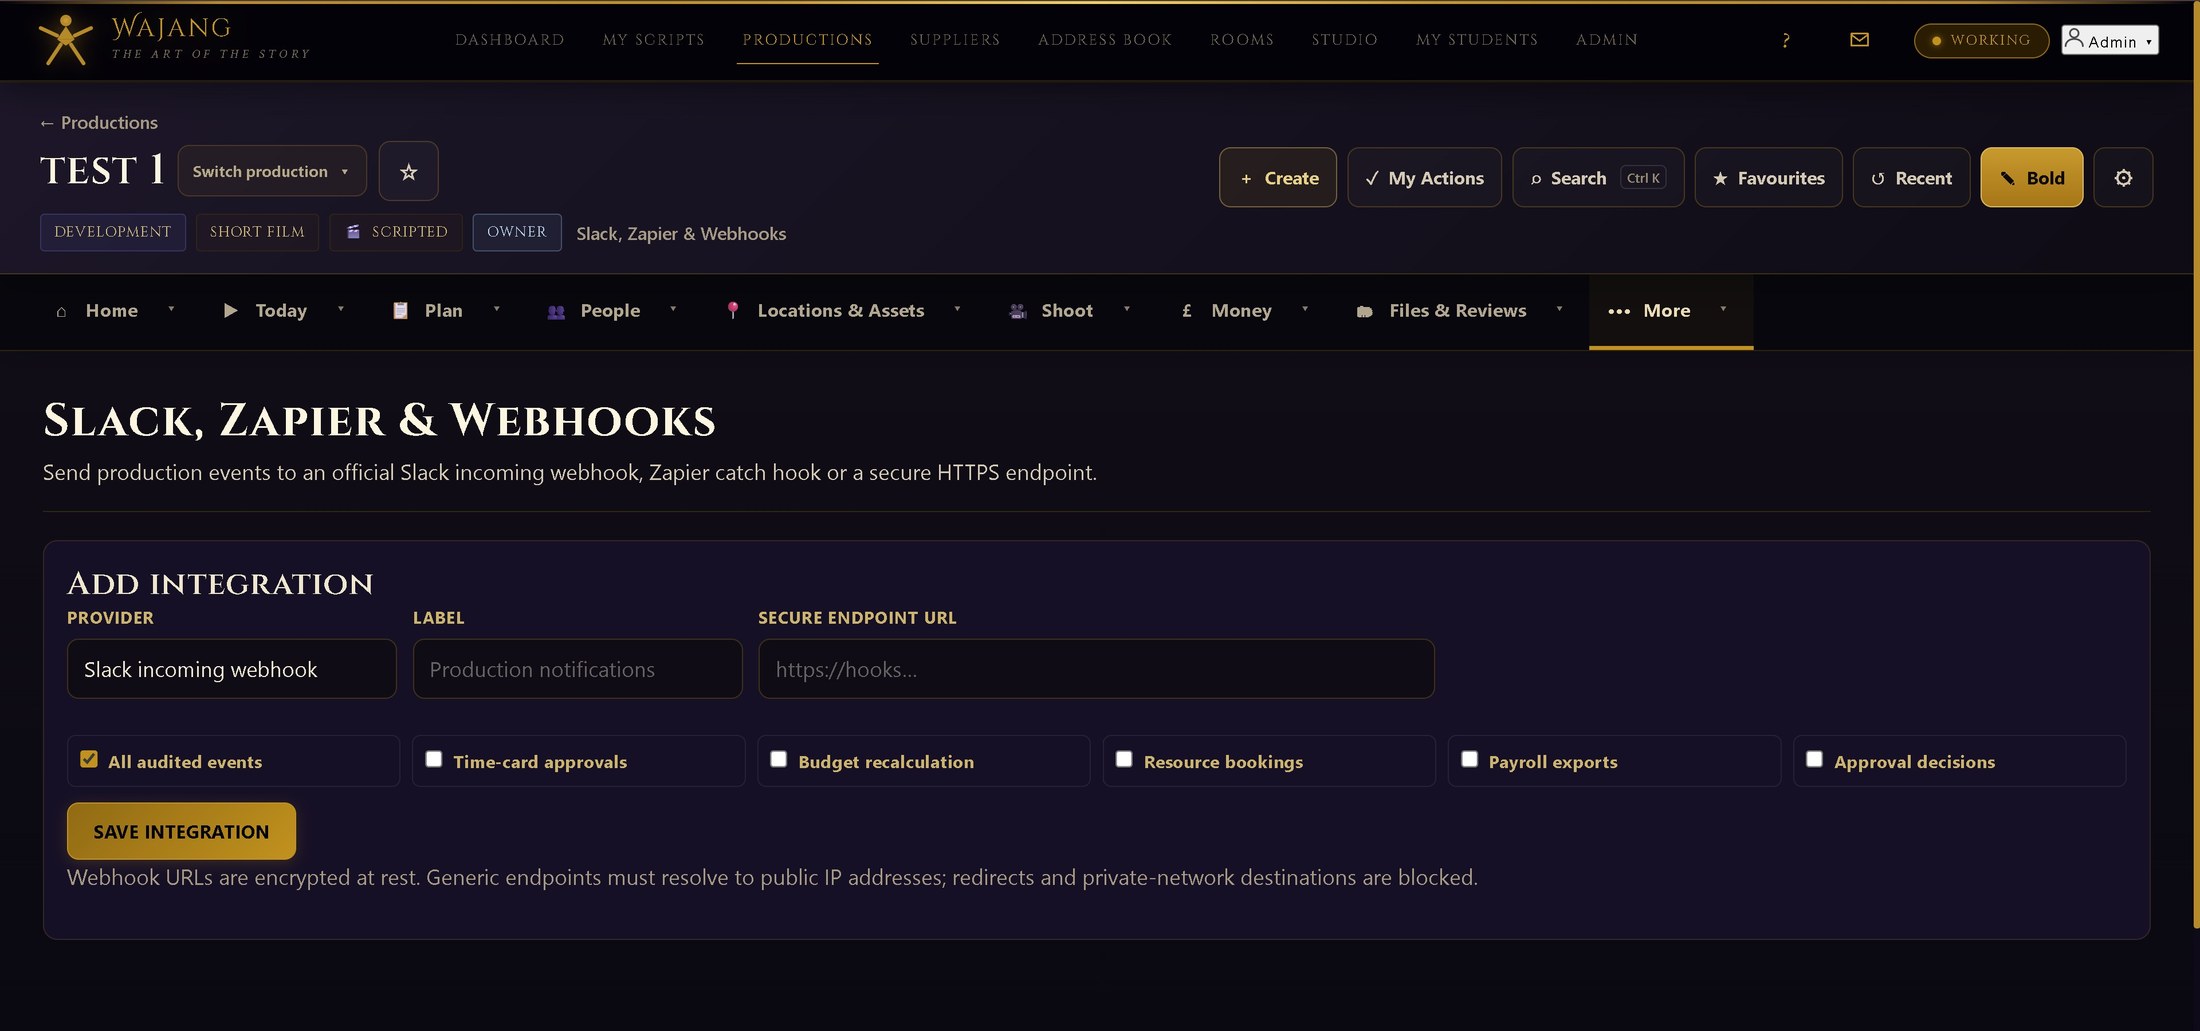
Task: Tick the Budget recalculation checkbox
Action: tap(779, 759)
